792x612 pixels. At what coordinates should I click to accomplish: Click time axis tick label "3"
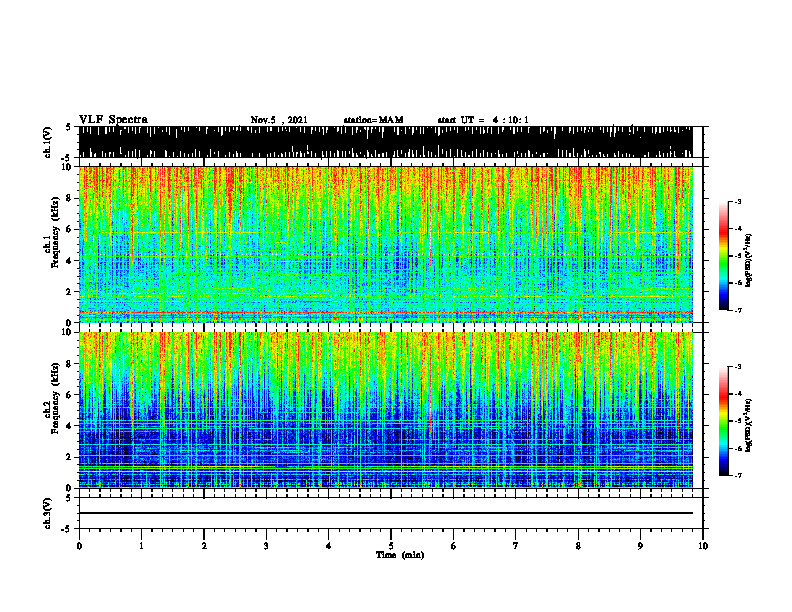click(x=266, y=546)
